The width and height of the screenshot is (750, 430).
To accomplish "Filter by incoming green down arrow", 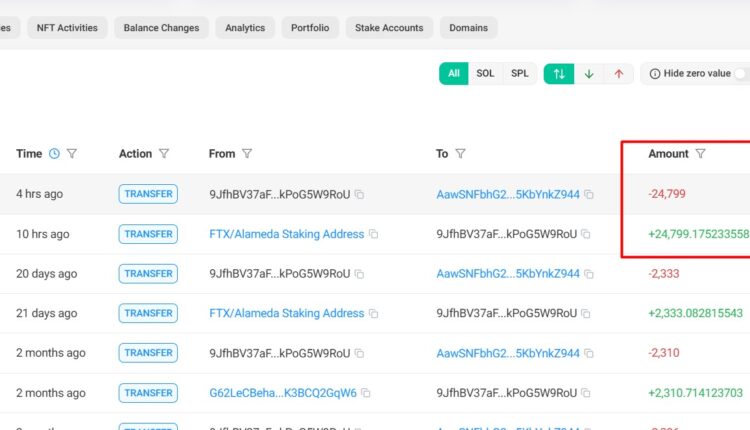I will 589,74.
